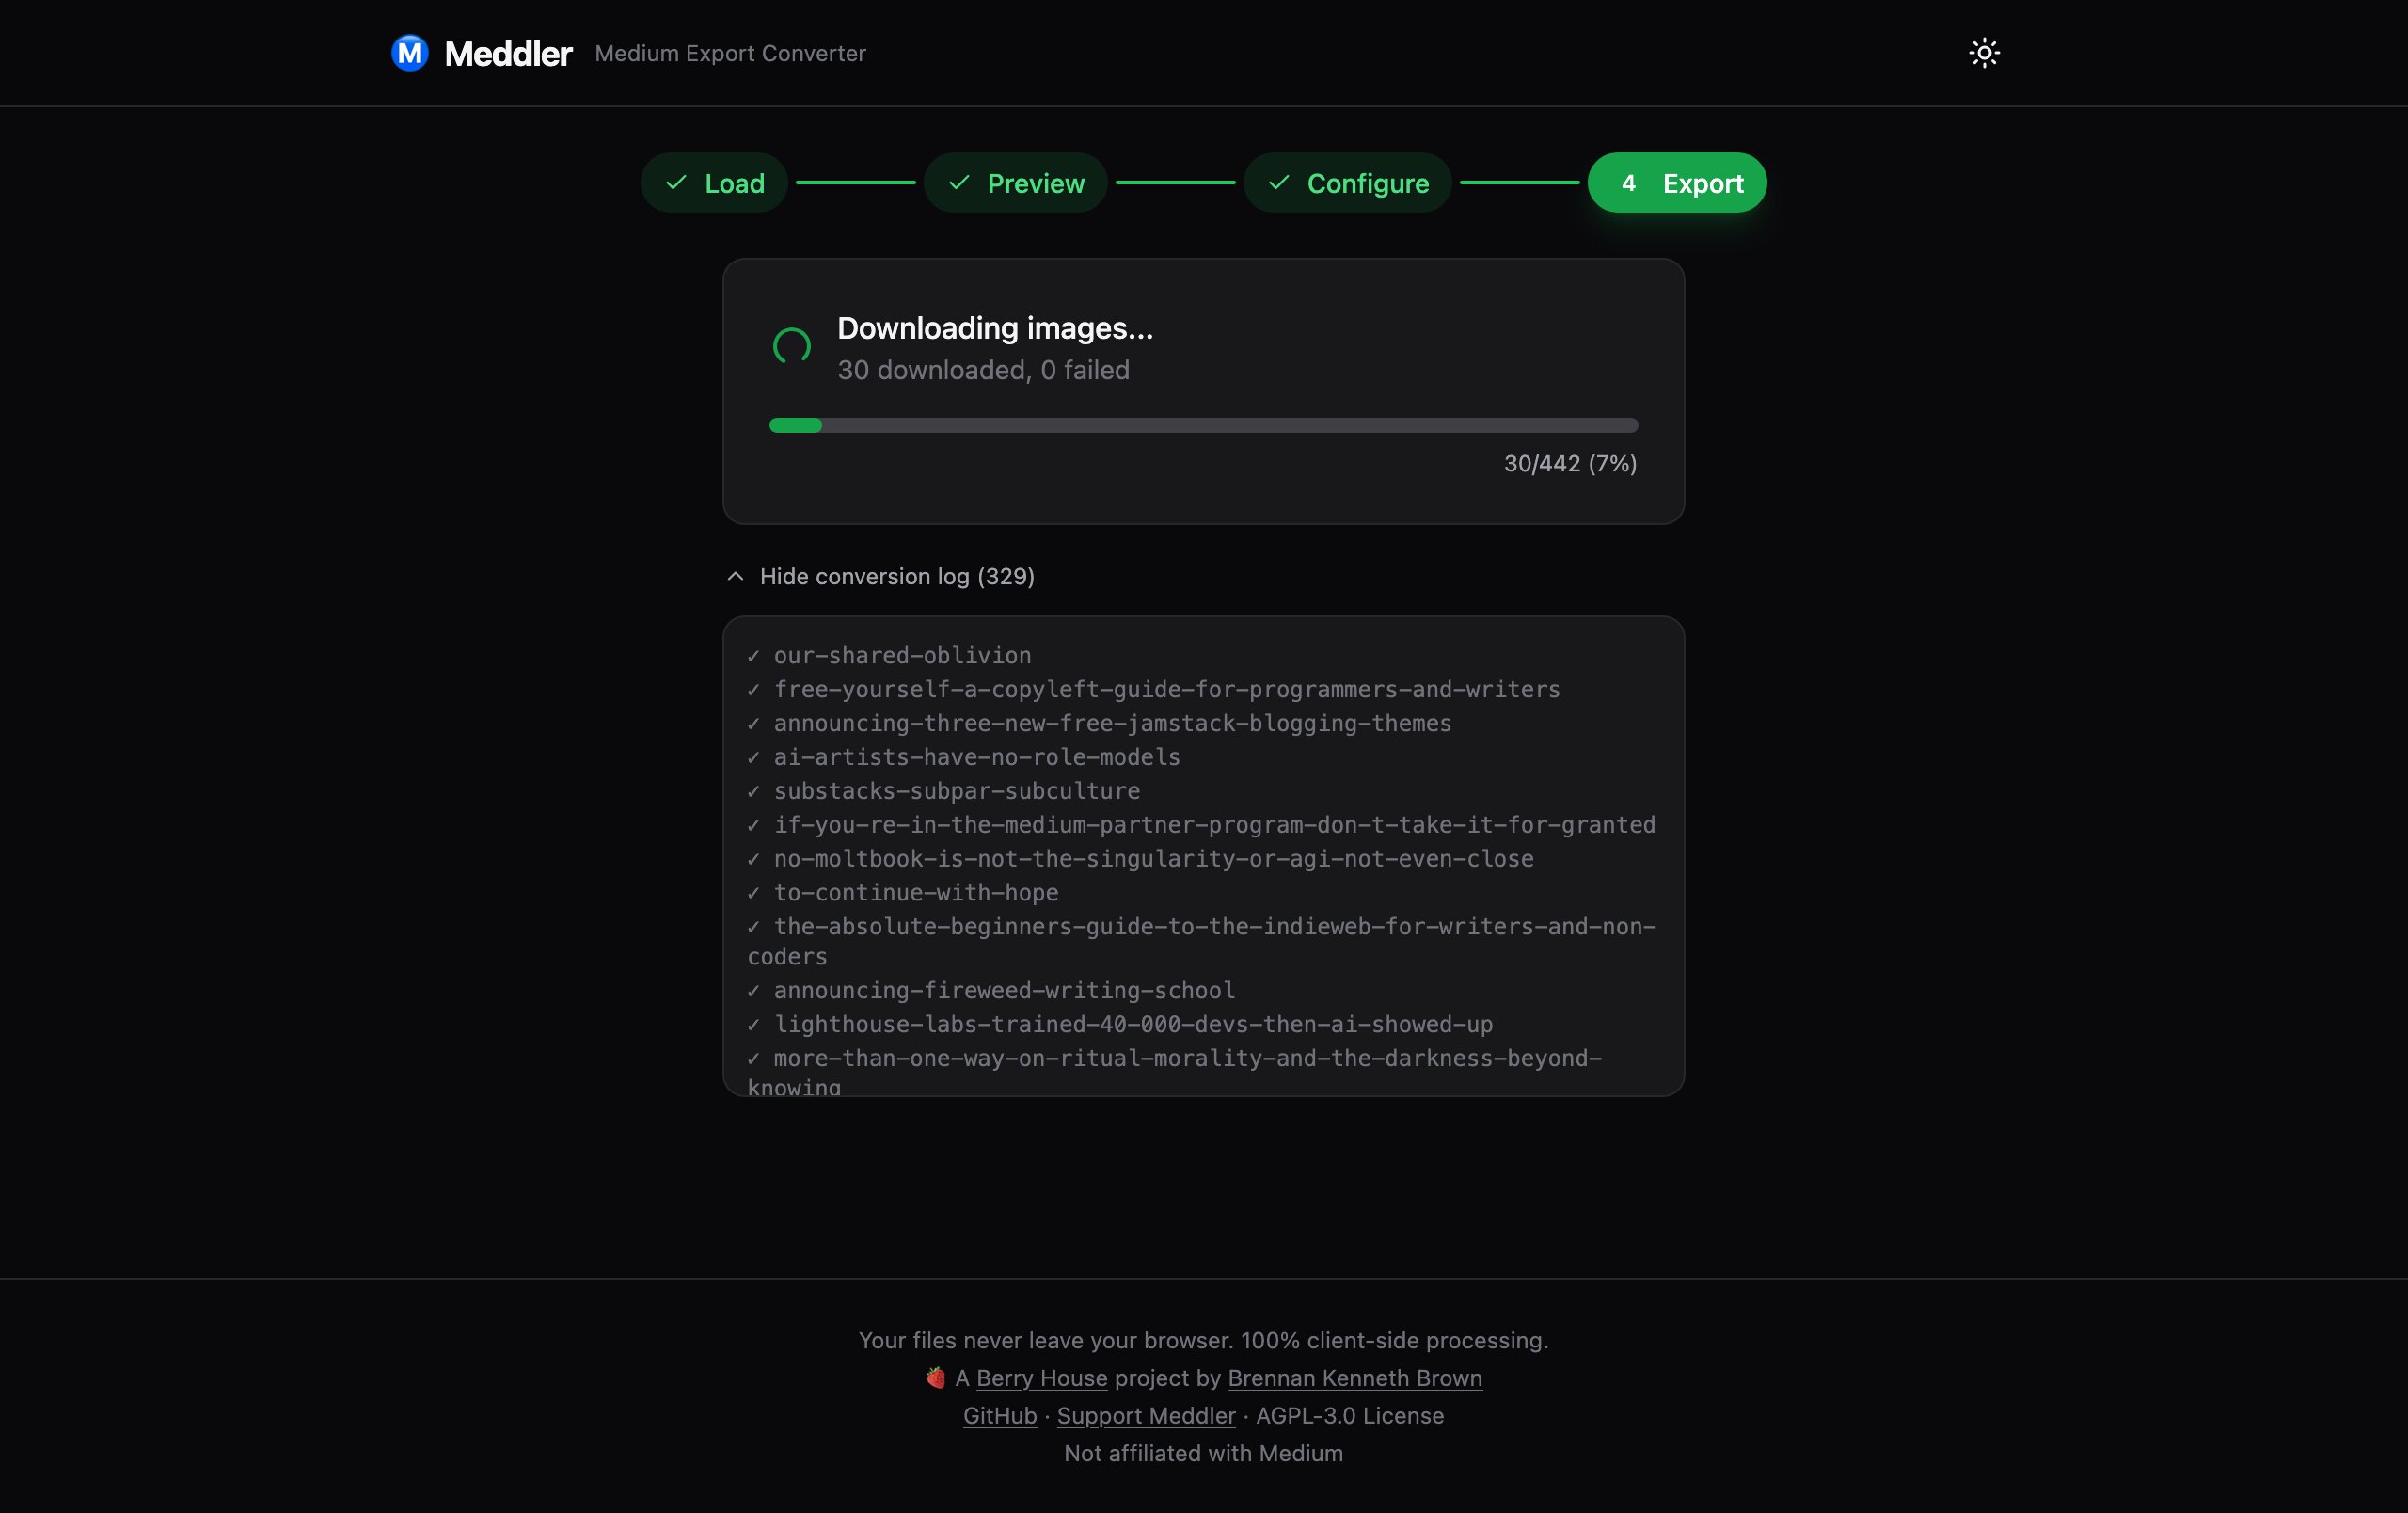The width and height of the screenshot is (2408, 1513).
Task: Select the substacks-subpar-subculture log entry
Action: pos(956,790)
